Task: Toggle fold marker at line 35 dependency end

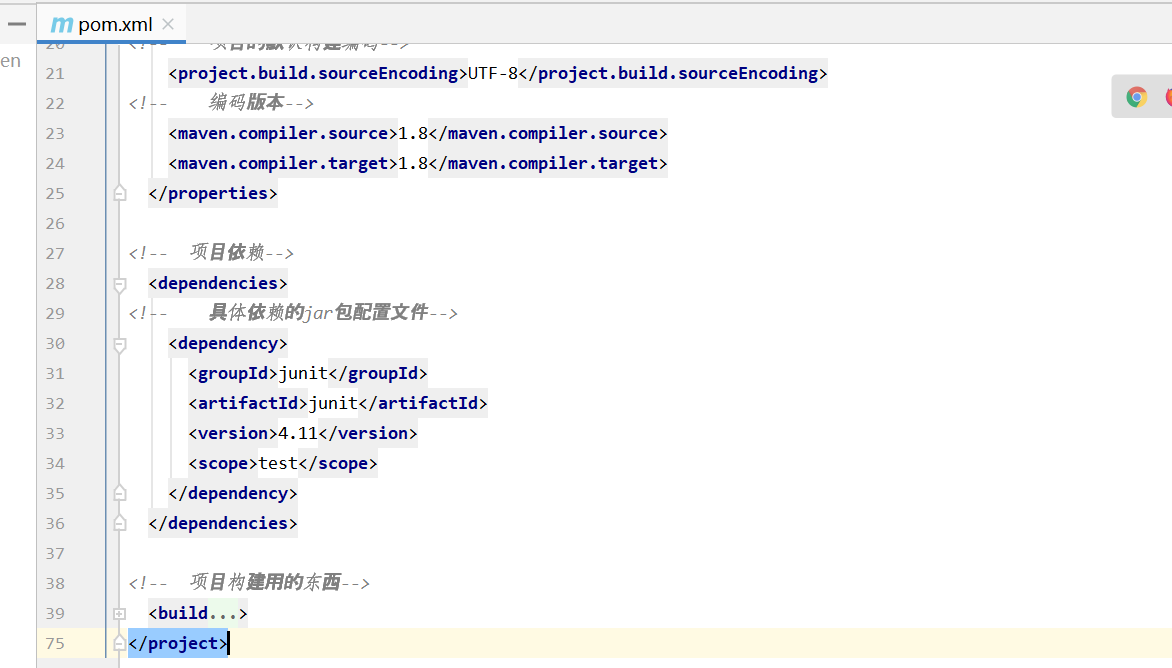Action: 120,493
